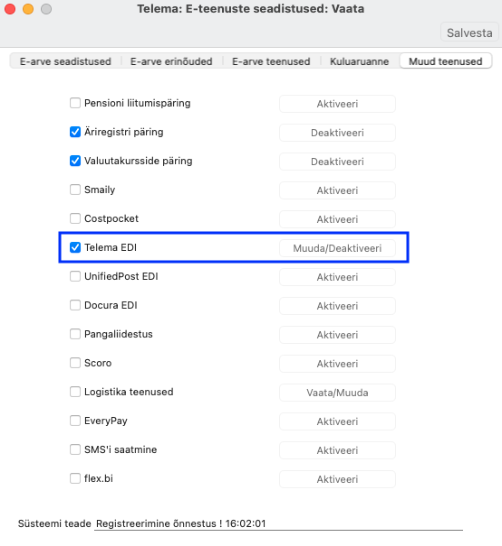Click Aktiveeri next to EveryPay

pos(337,422)
